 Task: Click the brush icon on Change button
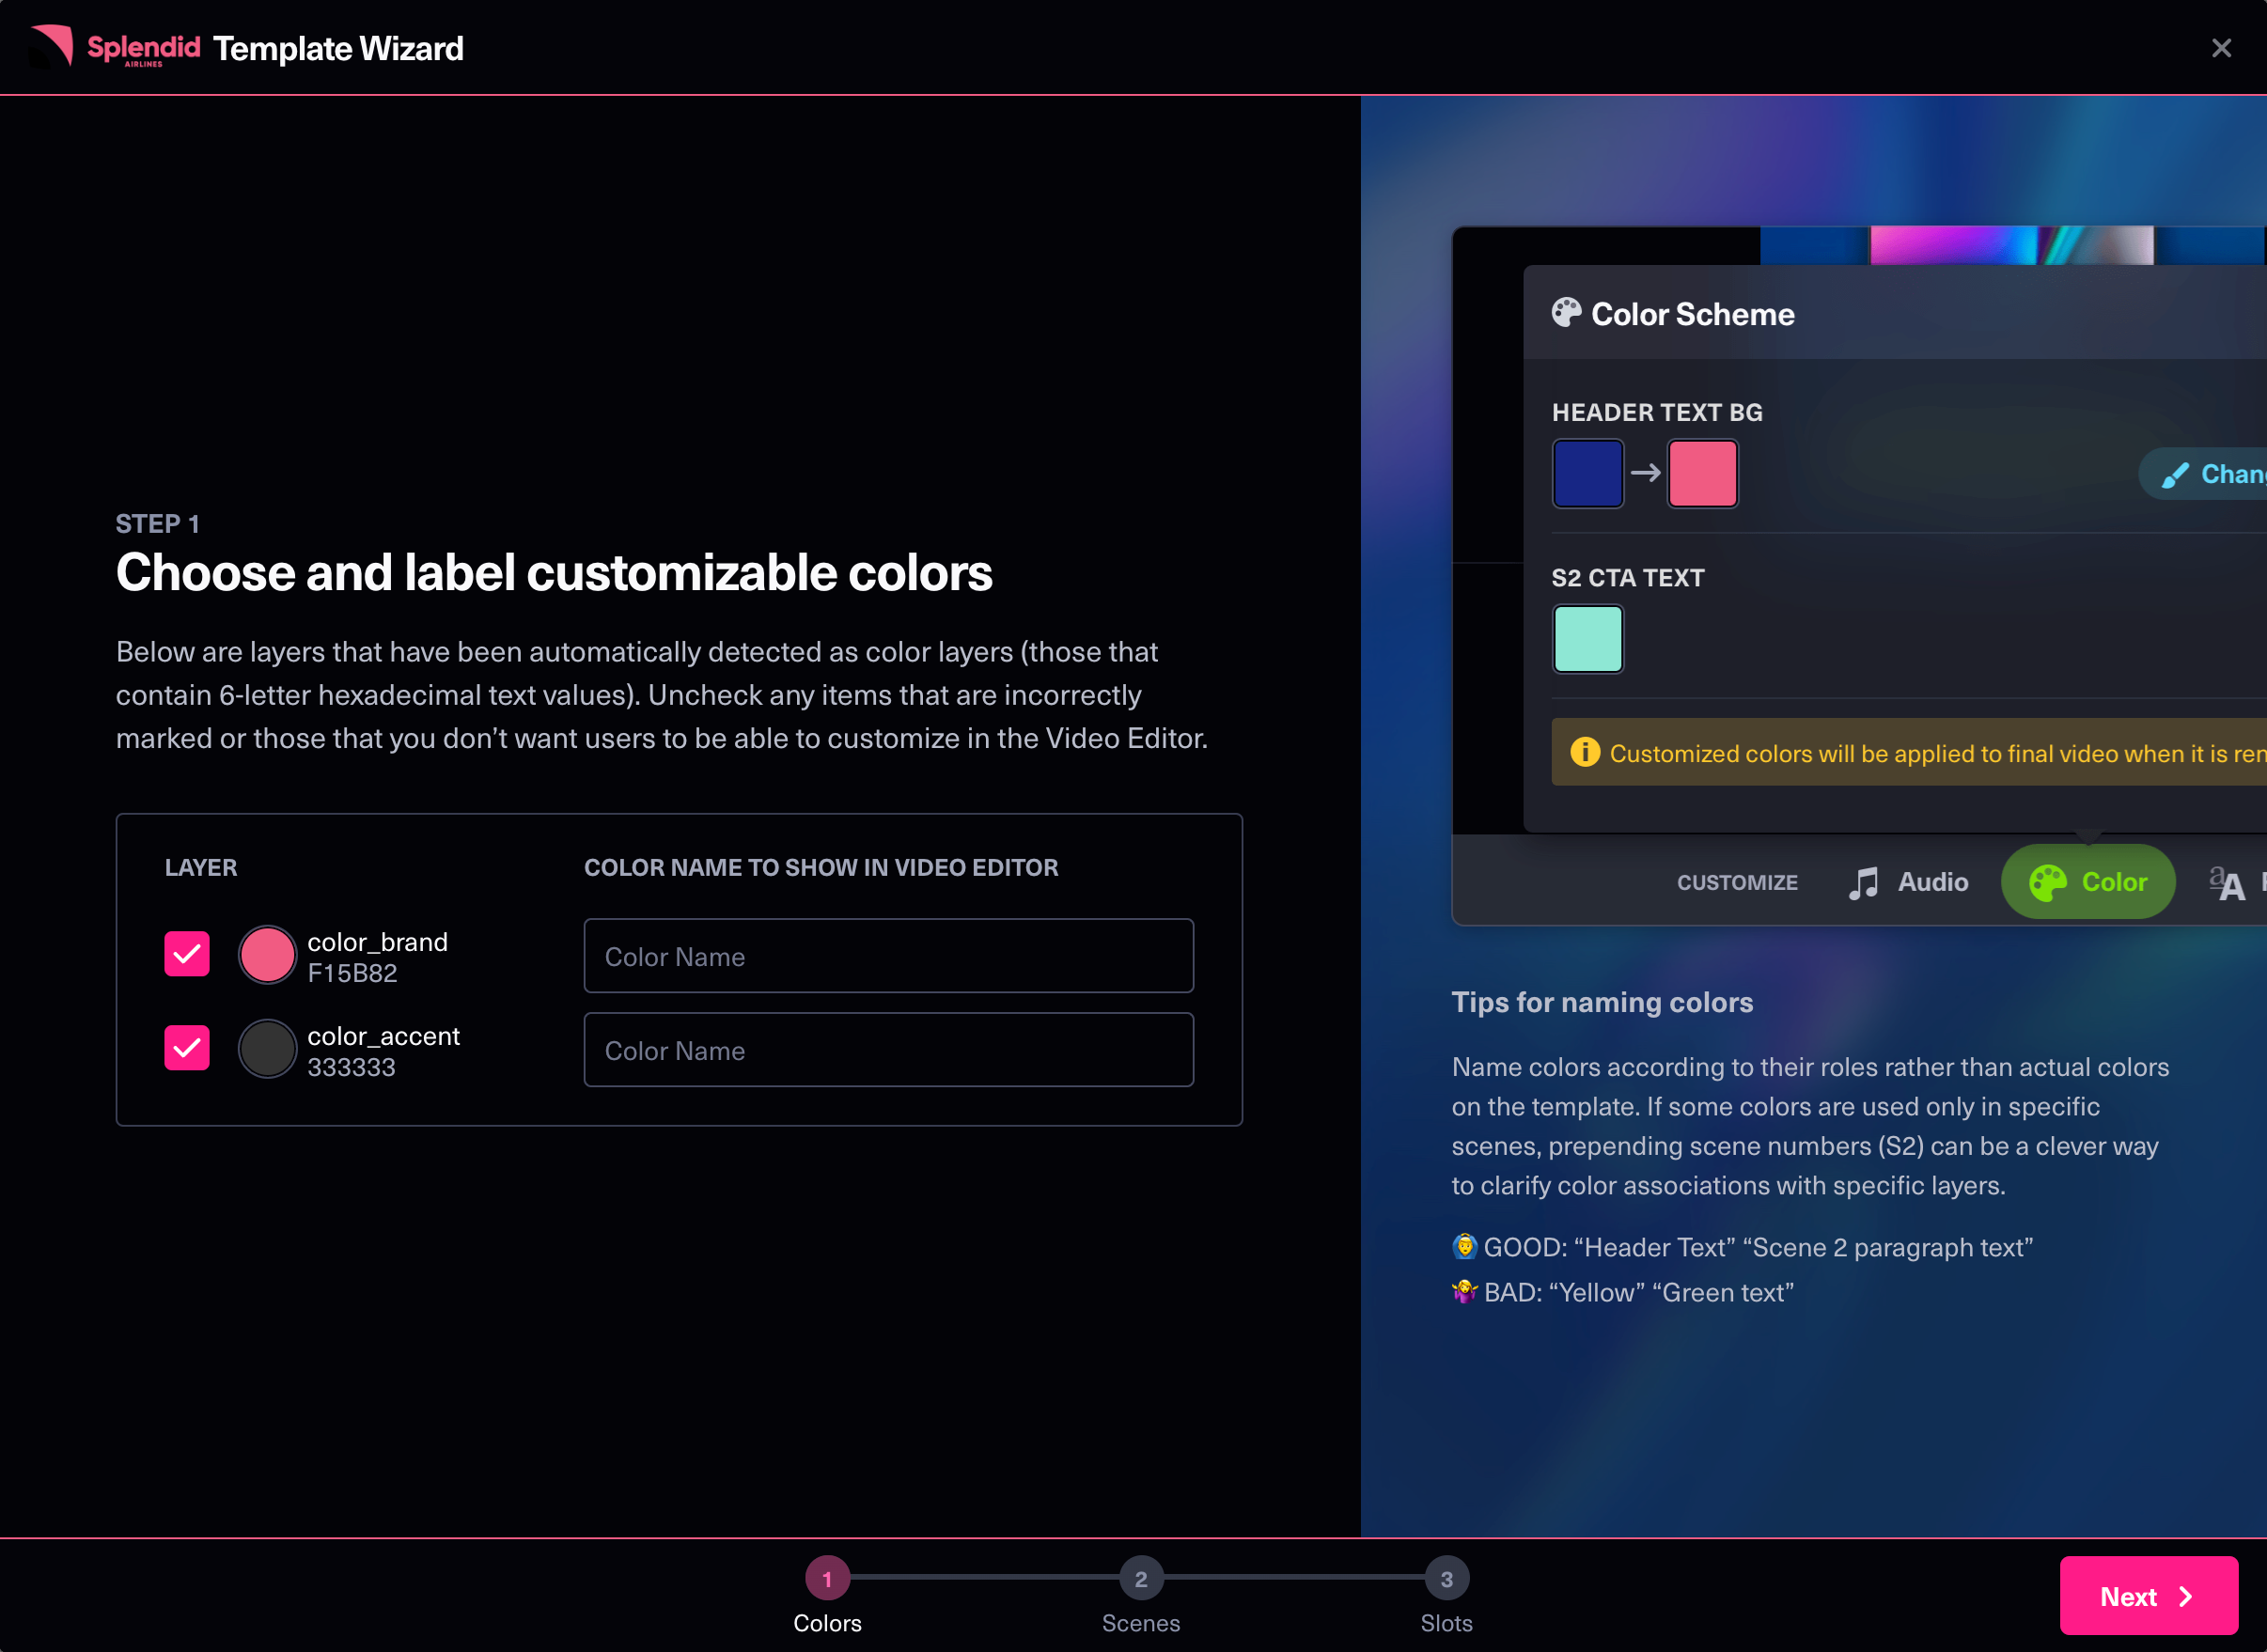pos(2175,475)
